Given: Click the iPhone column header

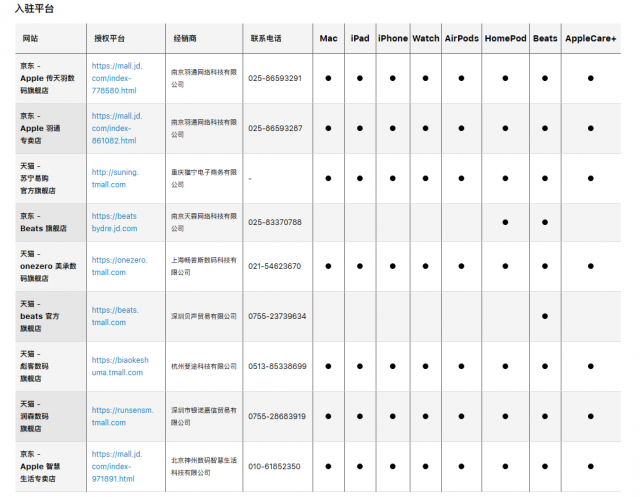Looking at the screenshot, I should (x=393, y=38).
